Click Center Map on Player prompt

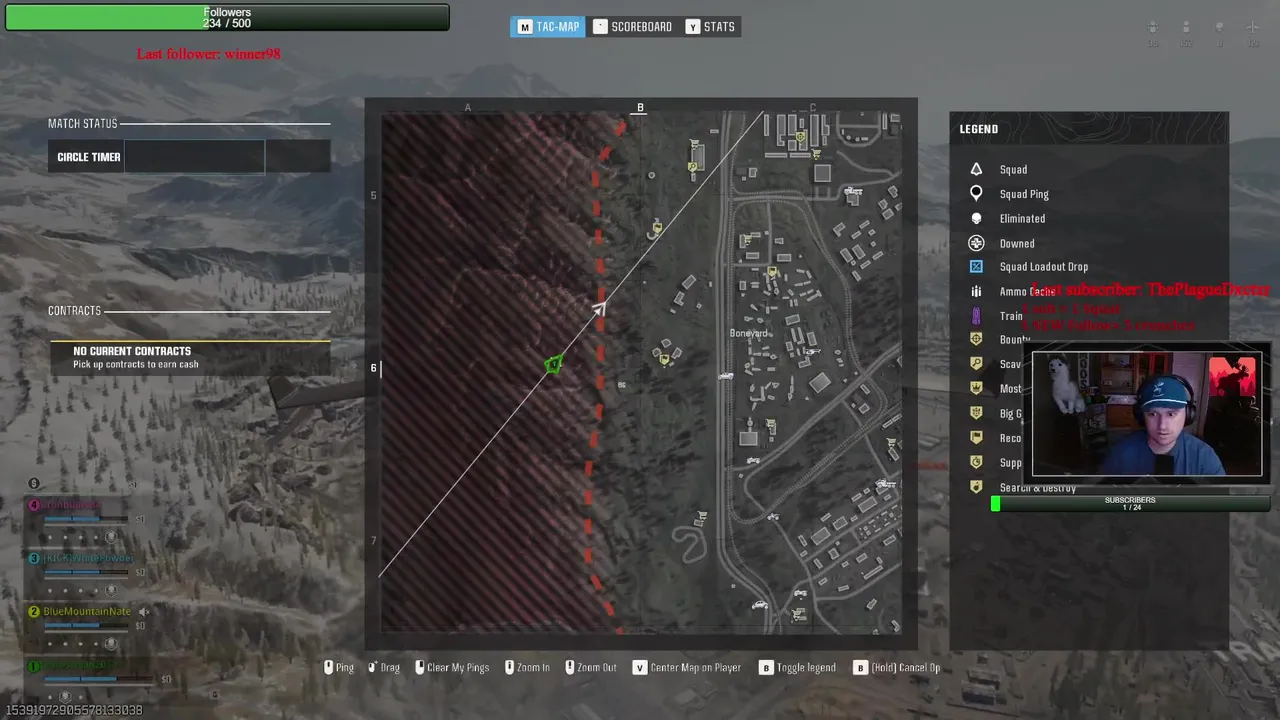(x=687, y=668)
